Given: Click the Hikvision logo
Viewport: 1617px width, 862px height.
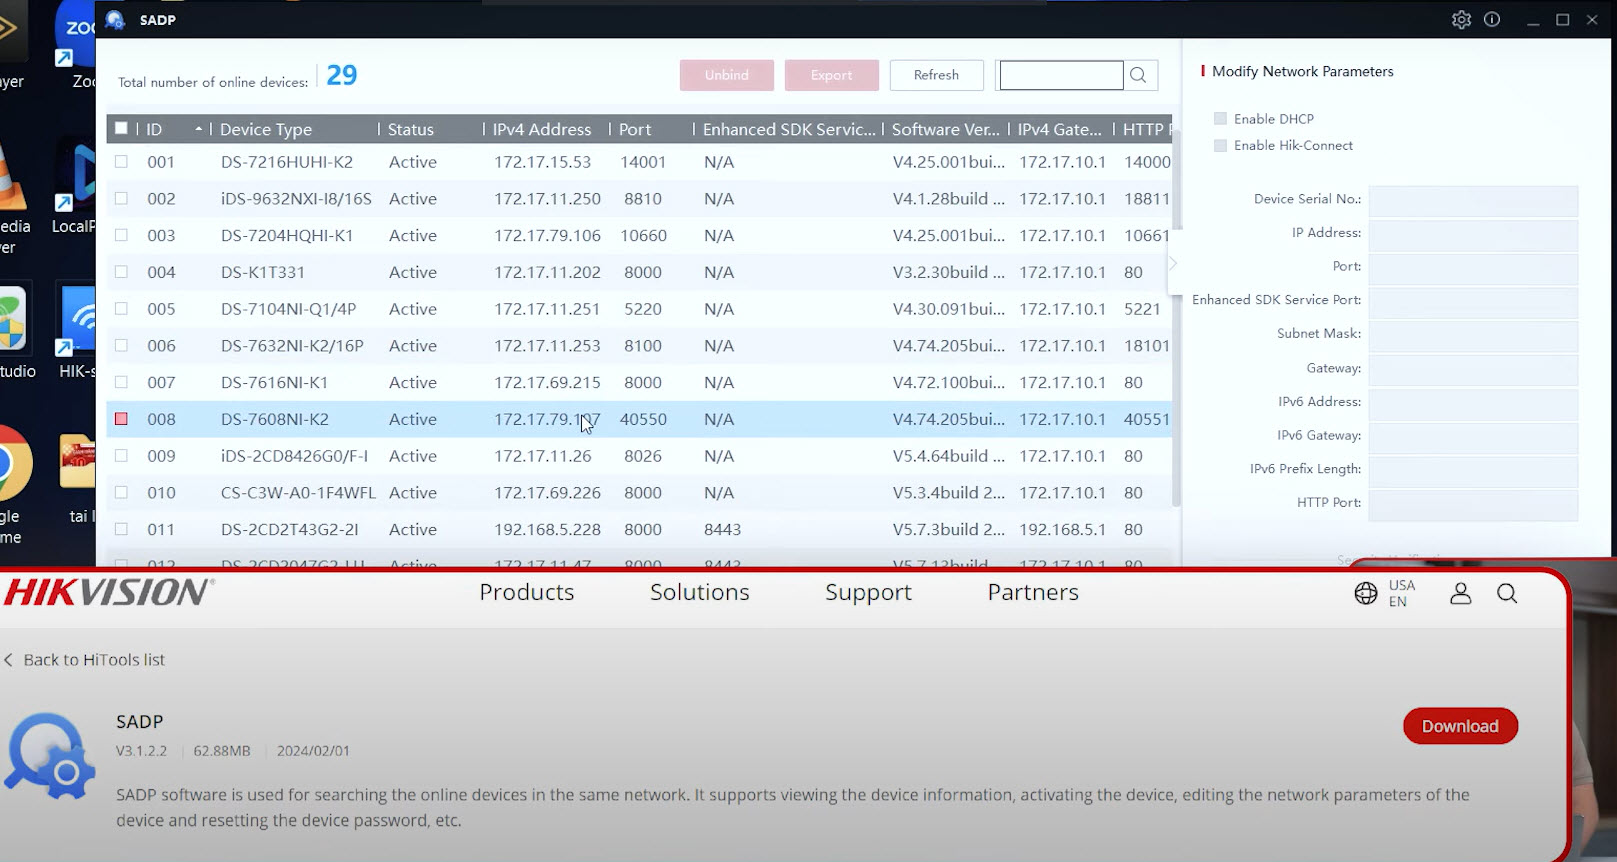Looking at the screenshot, I should point(108,593).
